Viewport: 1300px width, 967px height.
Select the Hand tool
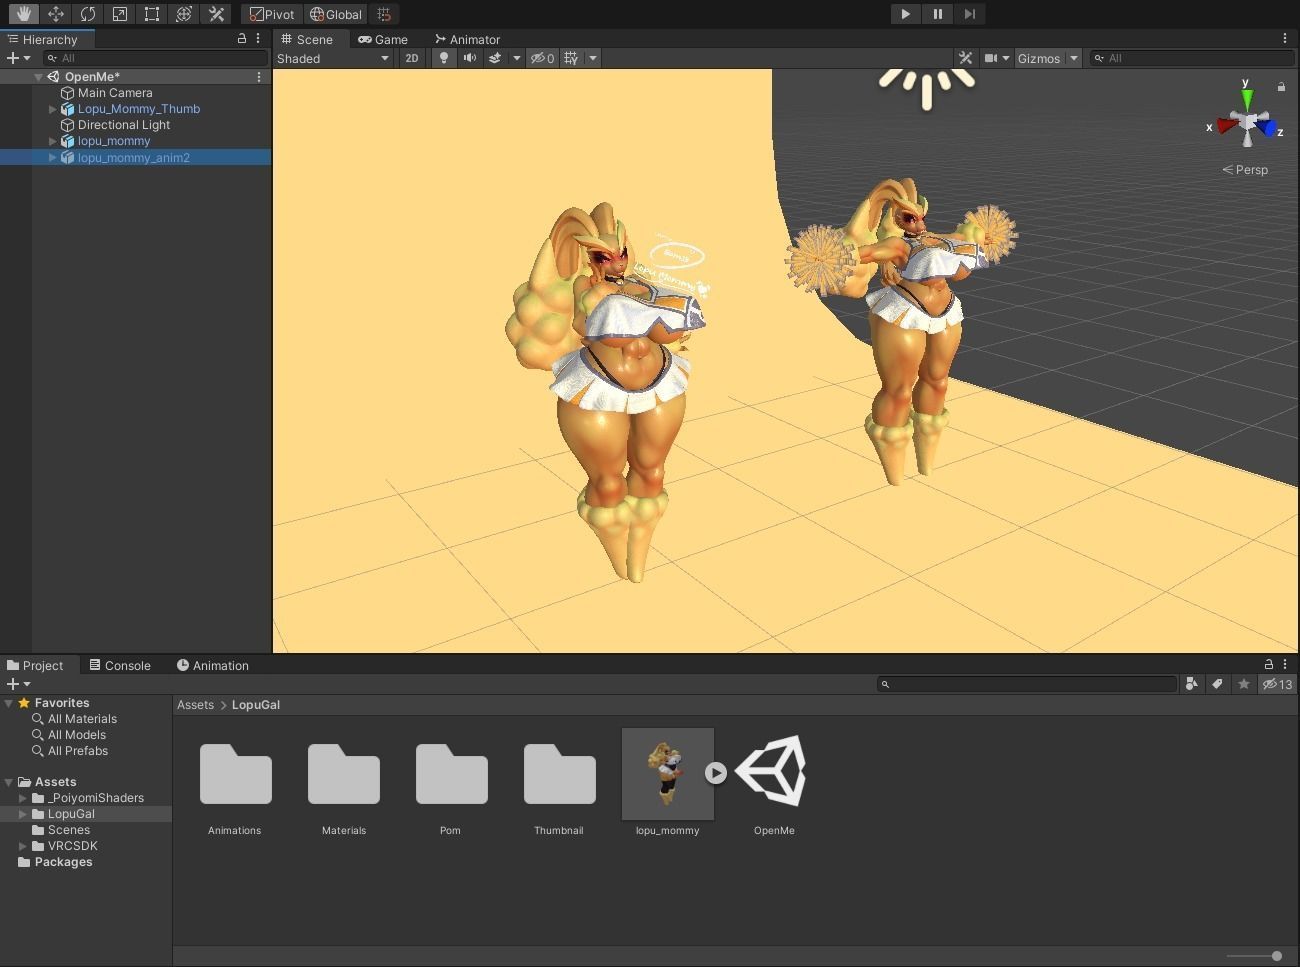(23, 14)
